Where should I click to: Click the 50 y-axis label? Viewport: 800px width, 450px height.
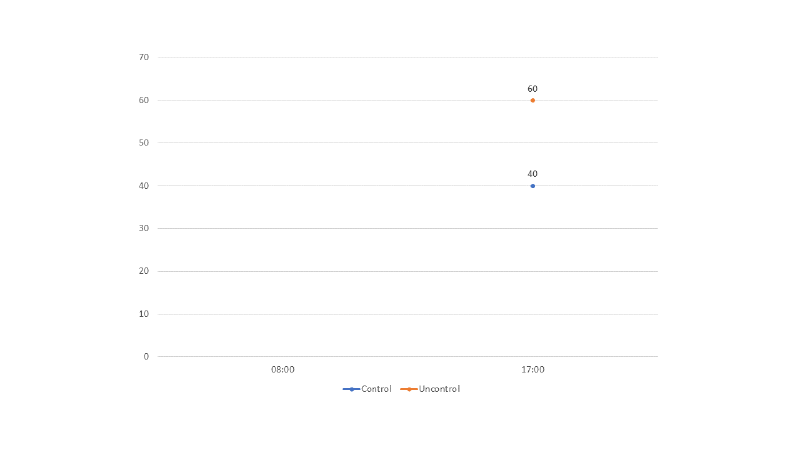(x=144, y=143)
